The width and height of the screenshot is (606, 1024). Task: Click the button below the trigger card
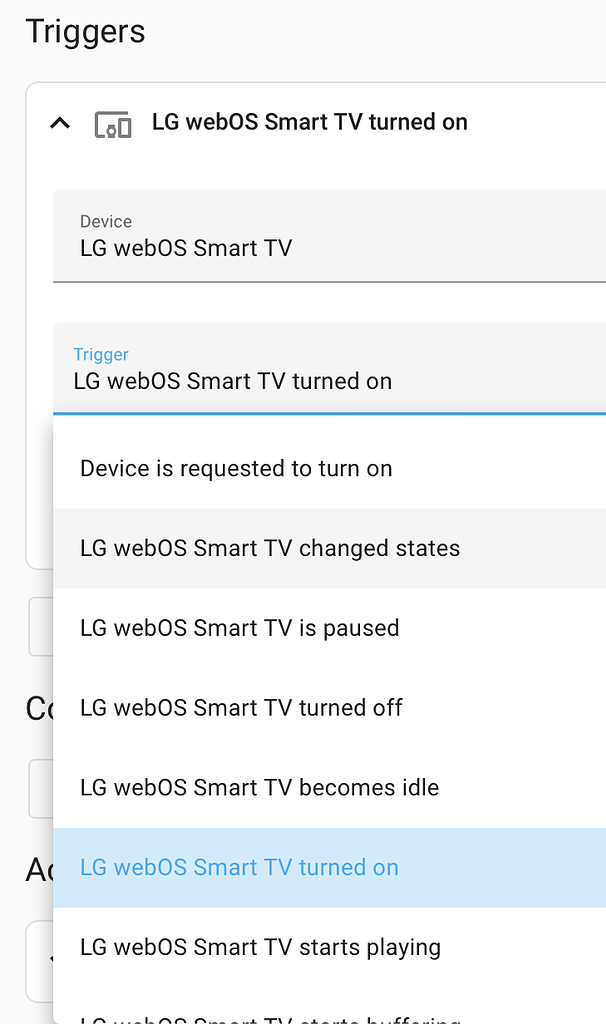pos(38,627)
